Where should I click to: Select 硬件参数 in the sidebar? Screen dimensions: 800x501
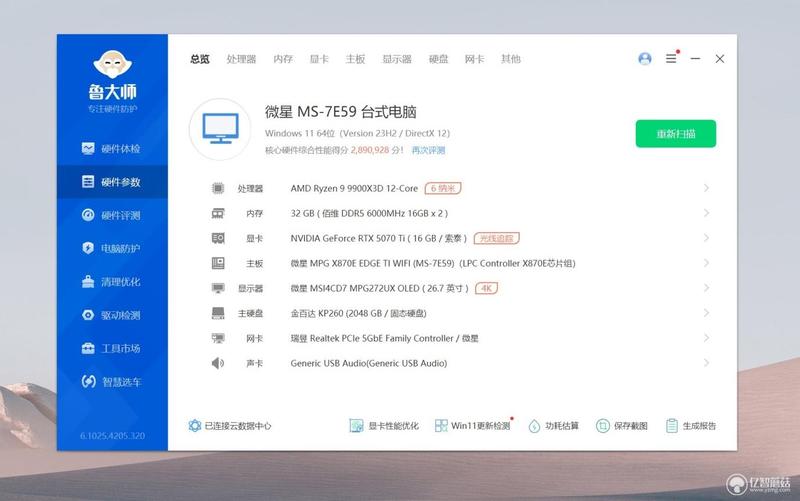click(112, 182)
